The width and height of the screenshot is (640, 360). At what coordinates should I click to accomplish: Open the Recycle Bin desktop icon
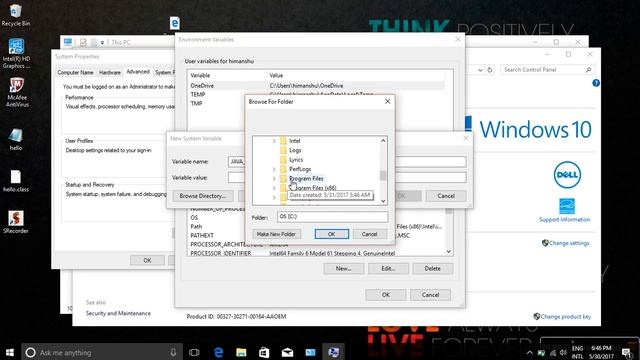pyautogui.click(x=16, y=15)
